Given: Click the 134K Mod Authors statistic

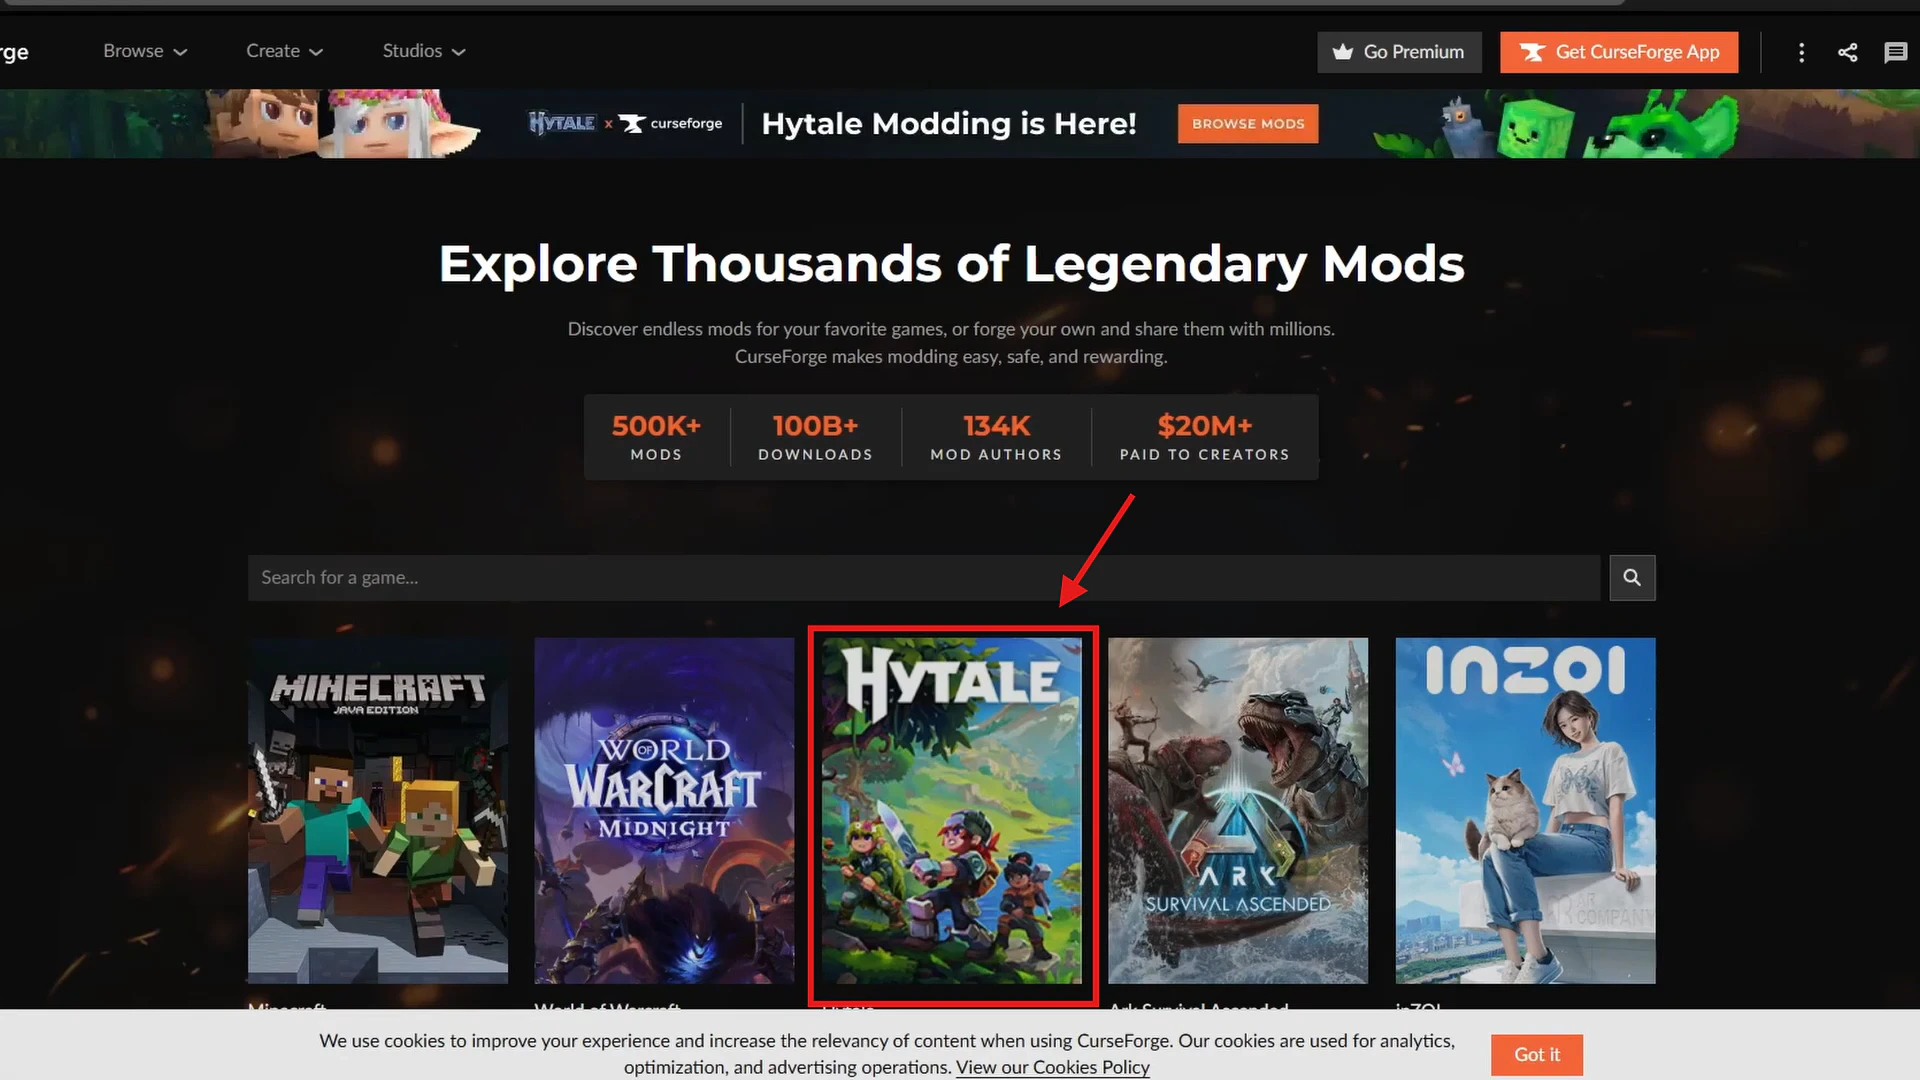Looking at the screenshot, I should pyautogui.click(x=996, y=438).
